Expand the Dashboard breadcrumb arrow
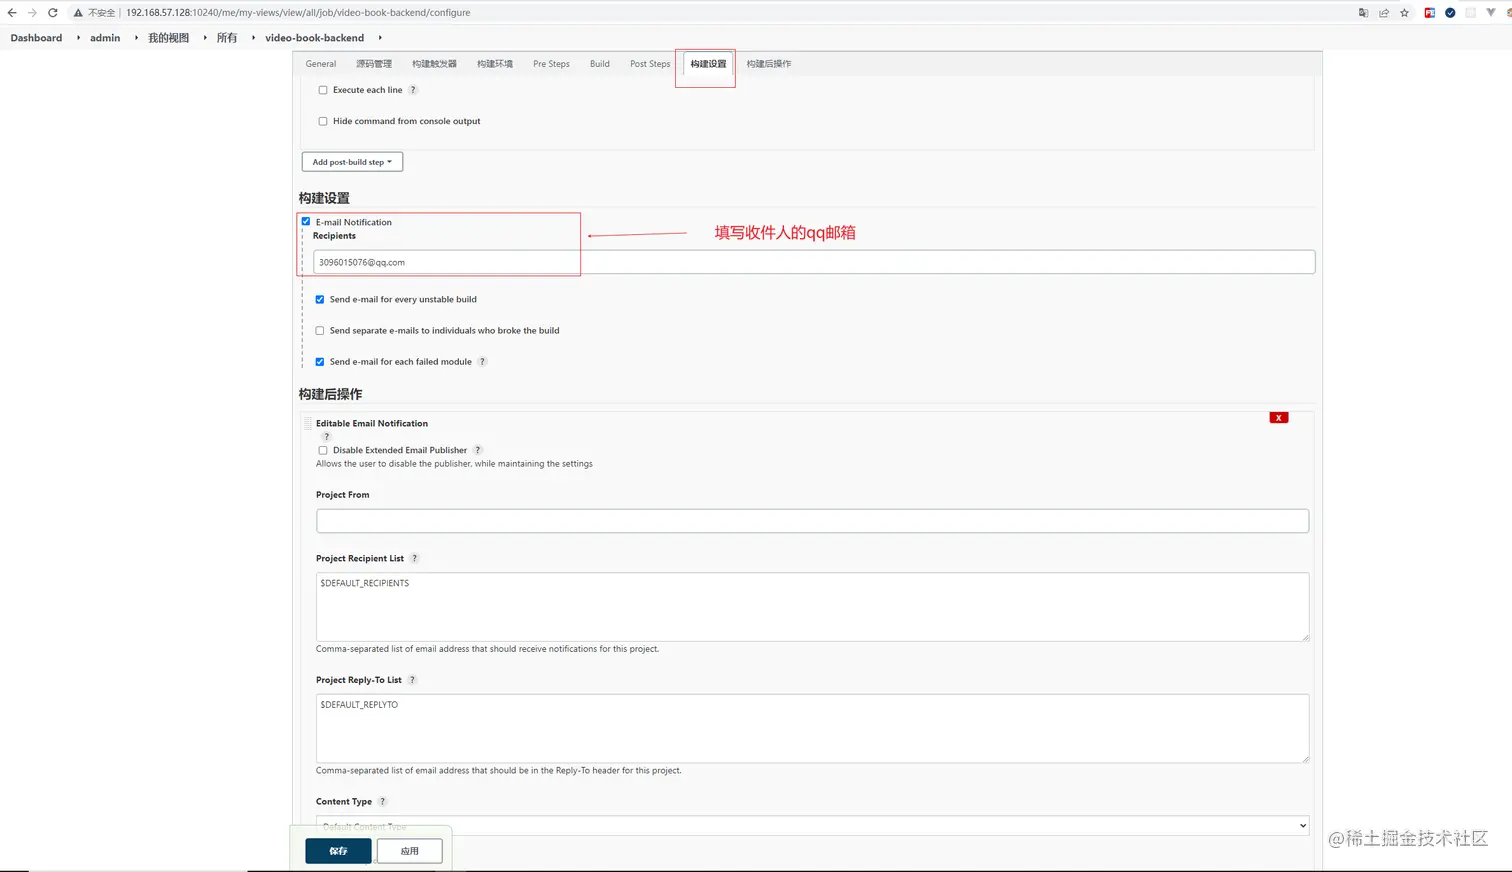The height and width of the screenshot is (872, 1512). (78, 38)
